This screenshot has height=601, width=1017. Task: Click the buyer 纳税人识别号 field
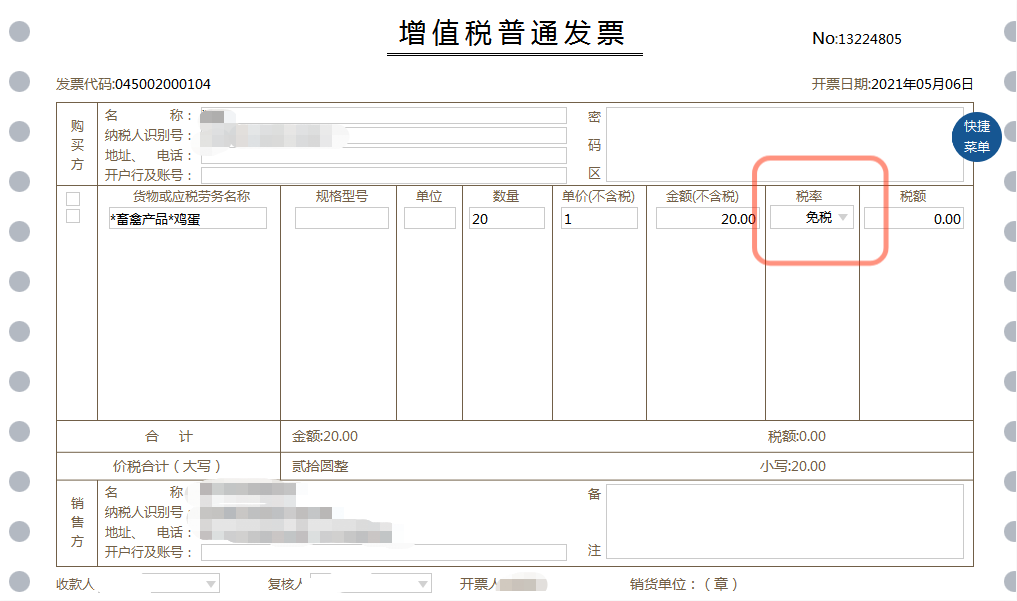(383, 136)
